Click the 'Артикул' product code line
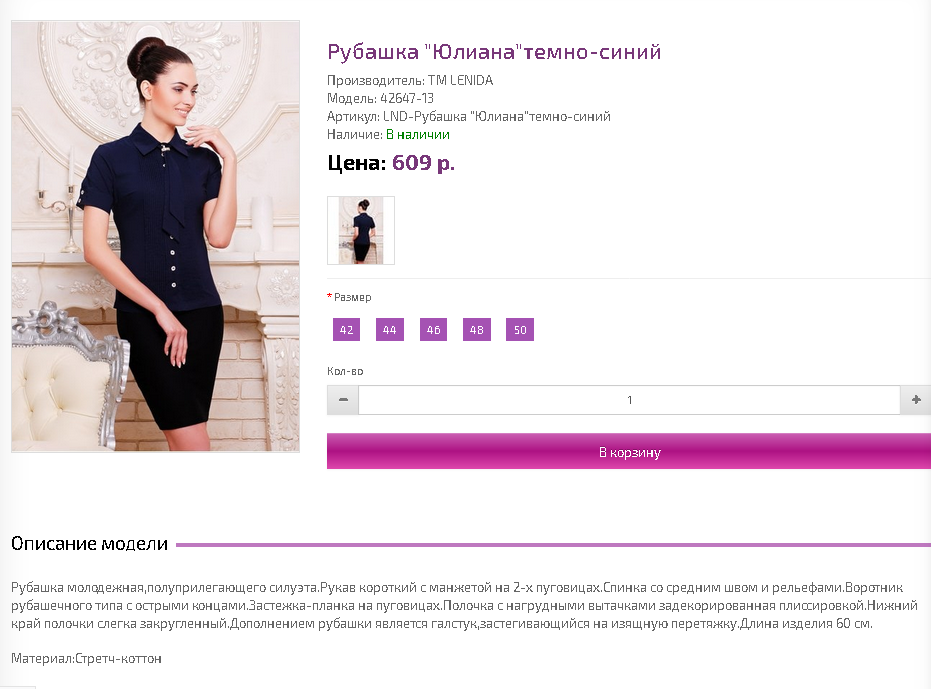The height and width of the screenshot is (689, 931). 469,116
